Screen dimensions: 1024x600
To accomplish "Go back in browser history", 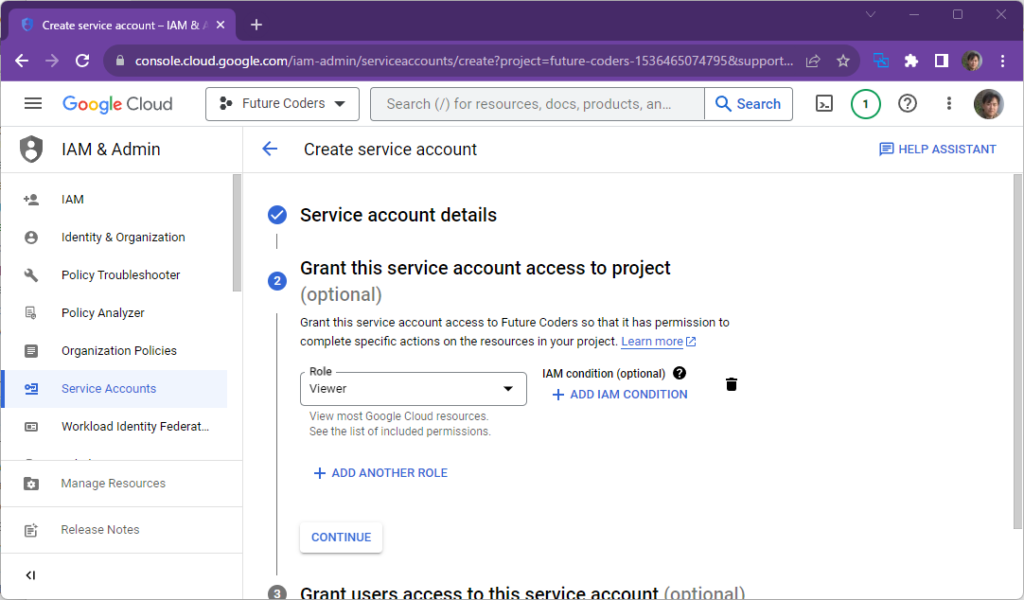I will tap(22, 61).
